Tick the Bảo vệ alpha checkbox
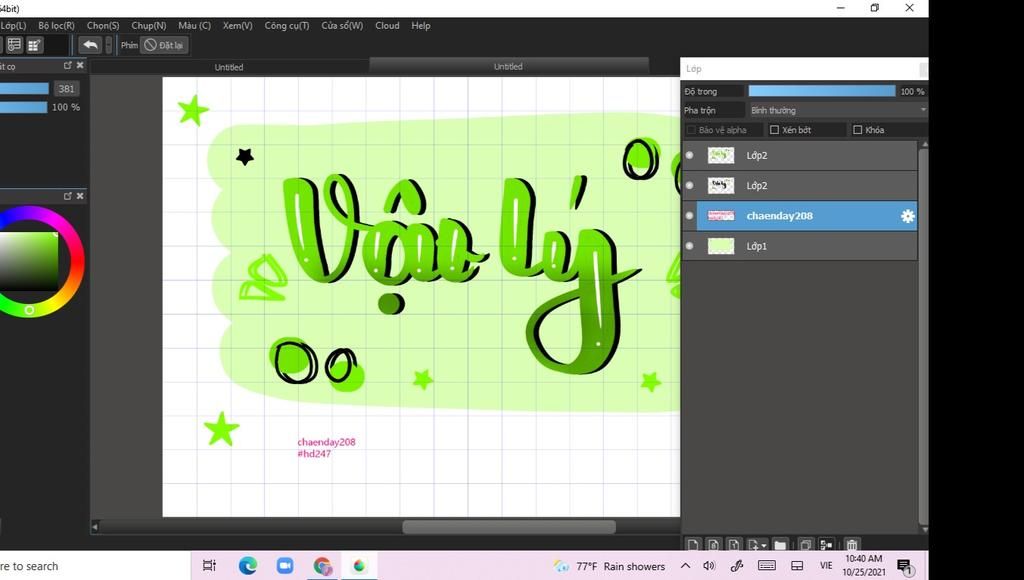 [x=691, y=130]
